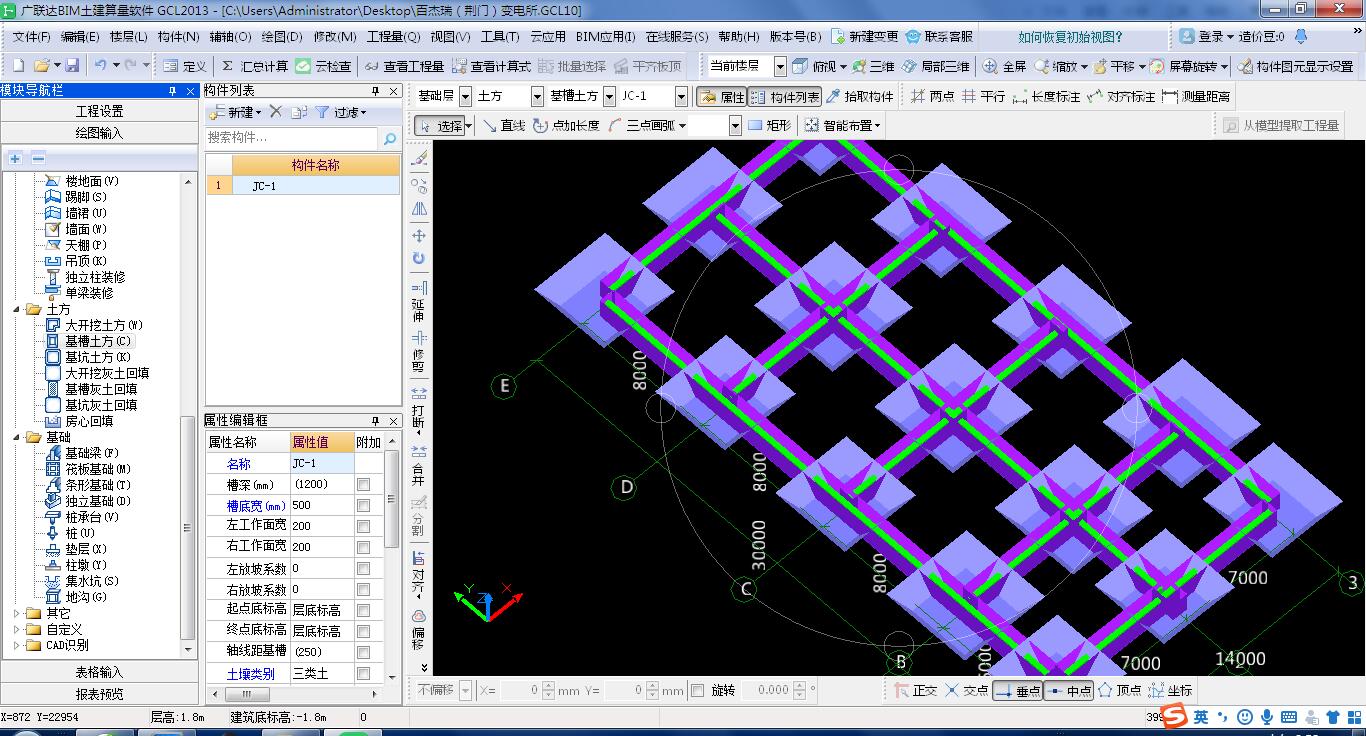Switch to 三维 3D view
The width and height of the screenshot is (1366, 736).
(x=871, y=66)
